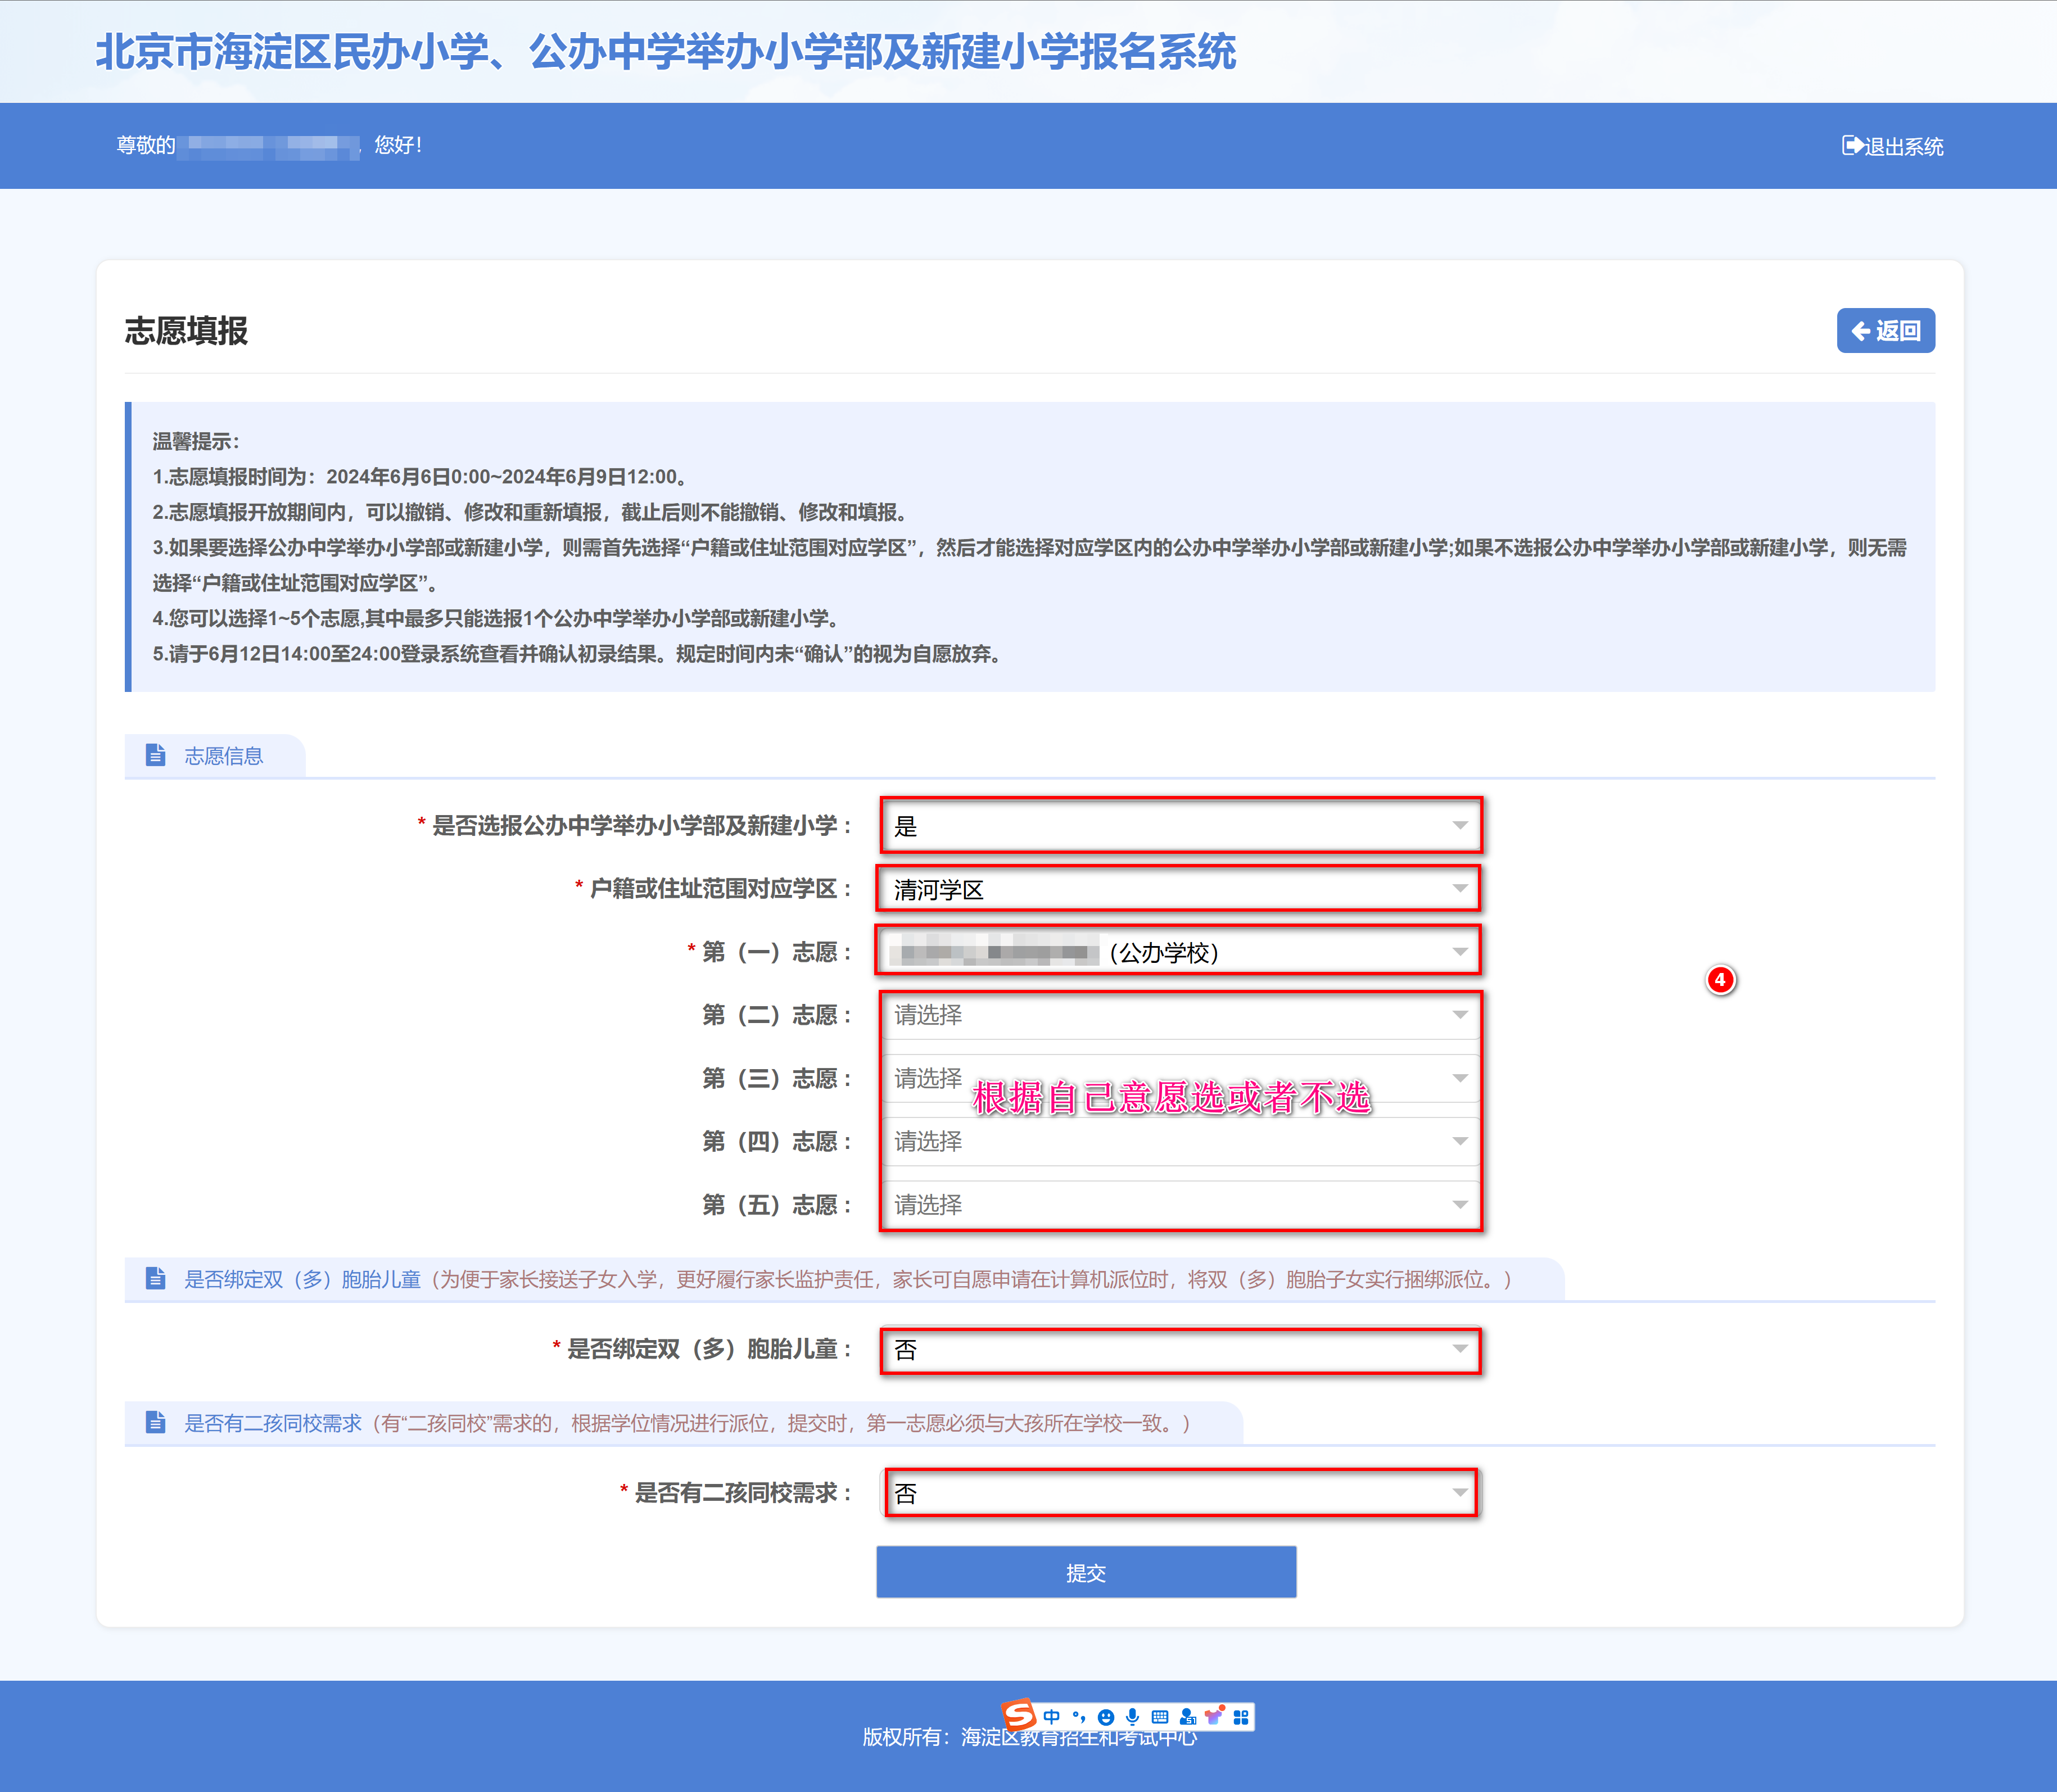Open the 第（二）志愿 dropdown

1180,1015
